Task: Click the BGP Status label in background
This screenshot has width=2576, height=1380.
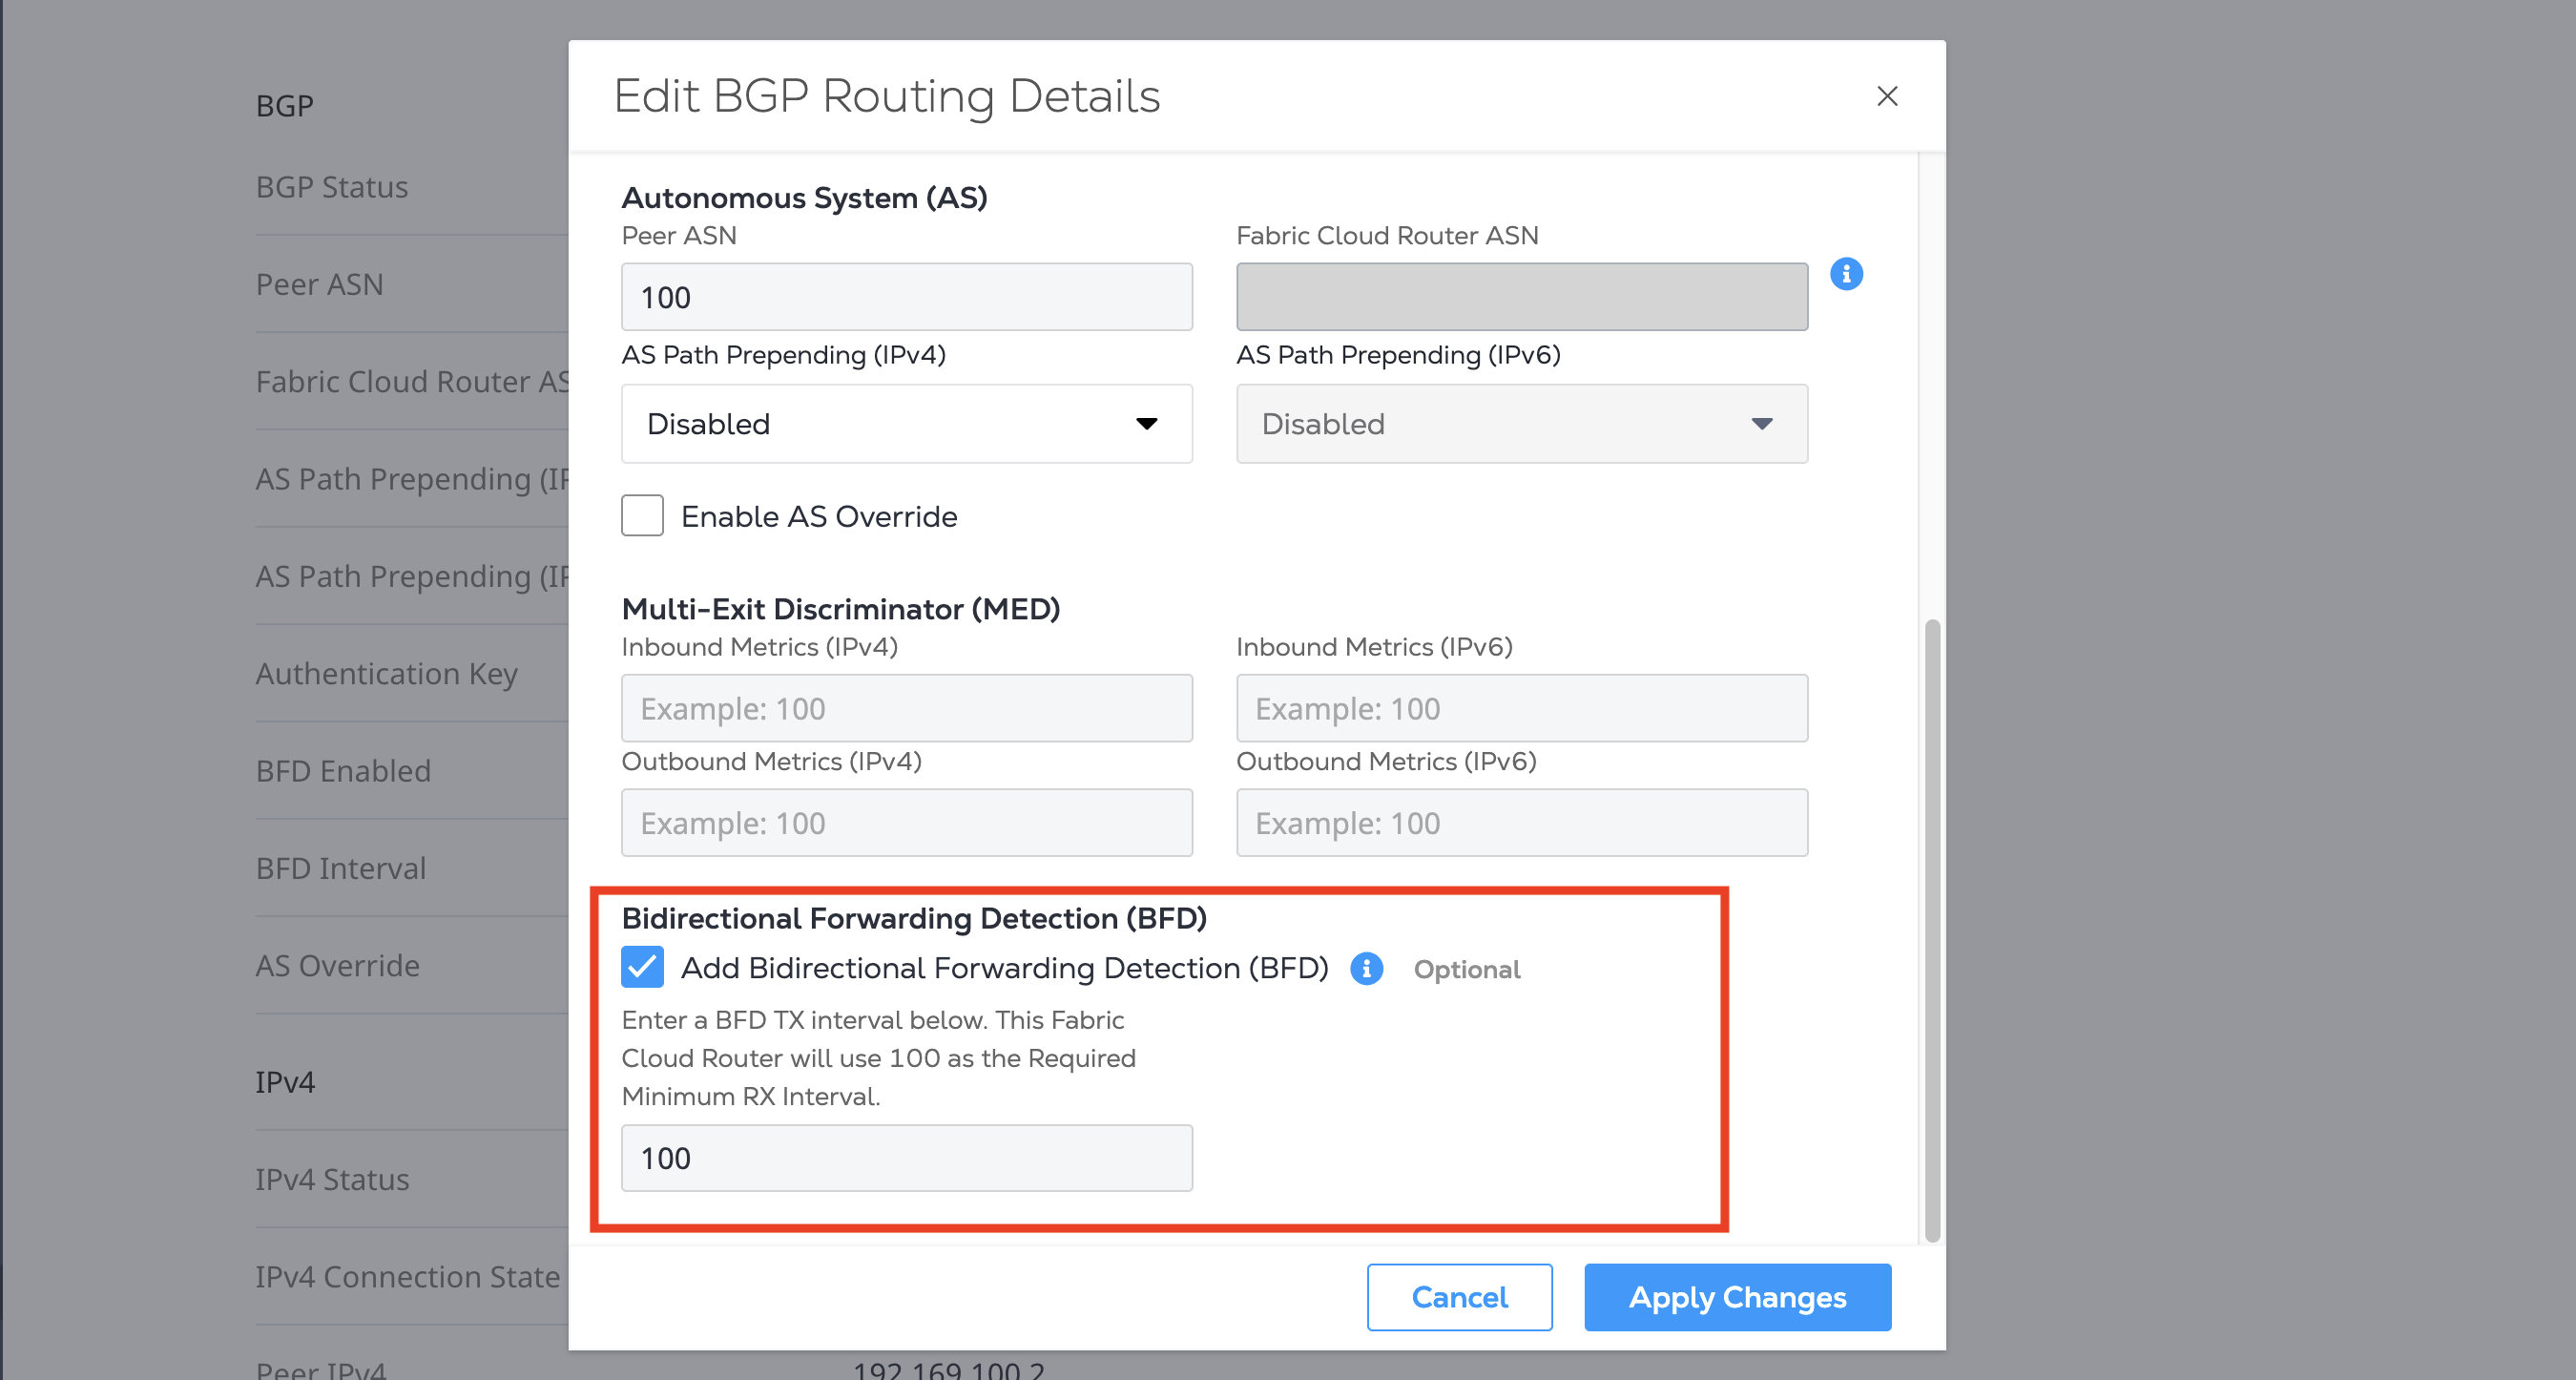Action: click(x=332, y=187)
